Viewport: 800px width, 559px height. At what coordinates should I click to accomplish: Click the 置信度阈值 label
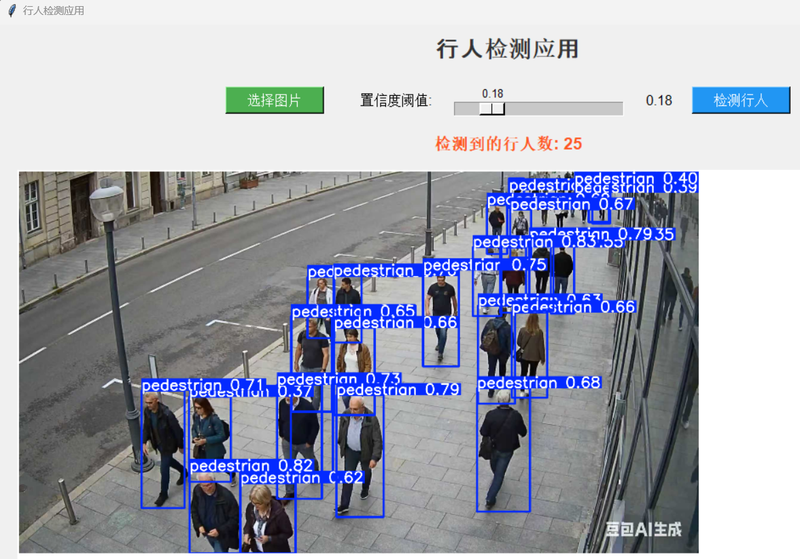[396, 100]
